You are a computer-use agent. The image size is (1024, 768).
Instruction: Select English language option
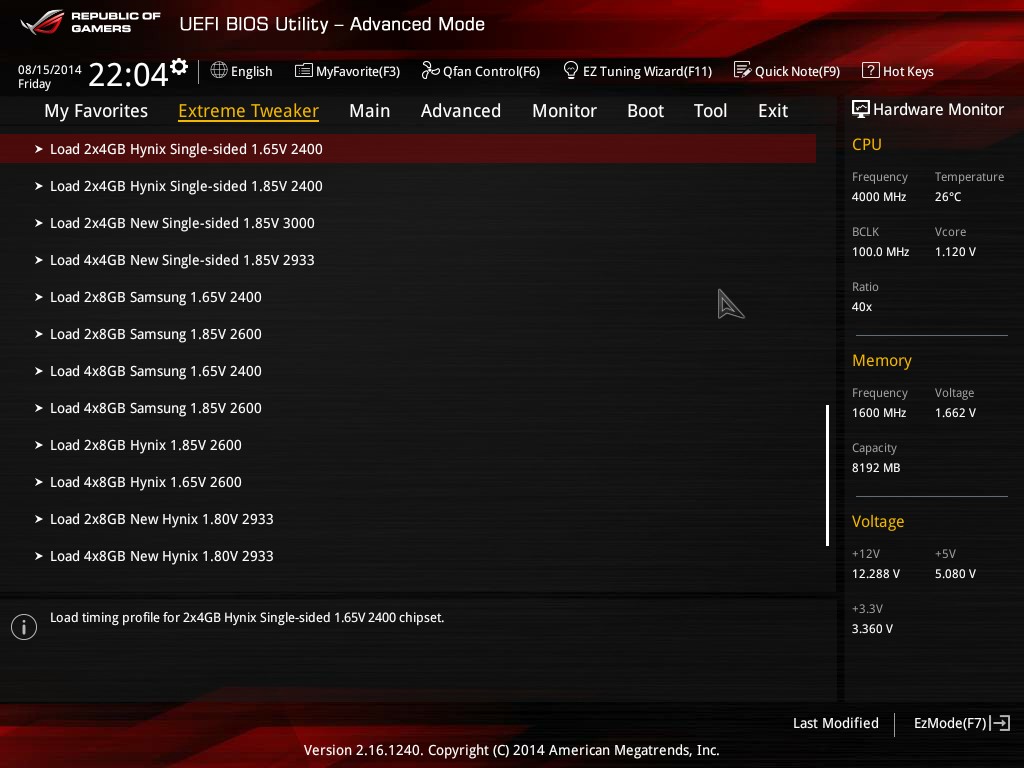(x=251, y=71)
